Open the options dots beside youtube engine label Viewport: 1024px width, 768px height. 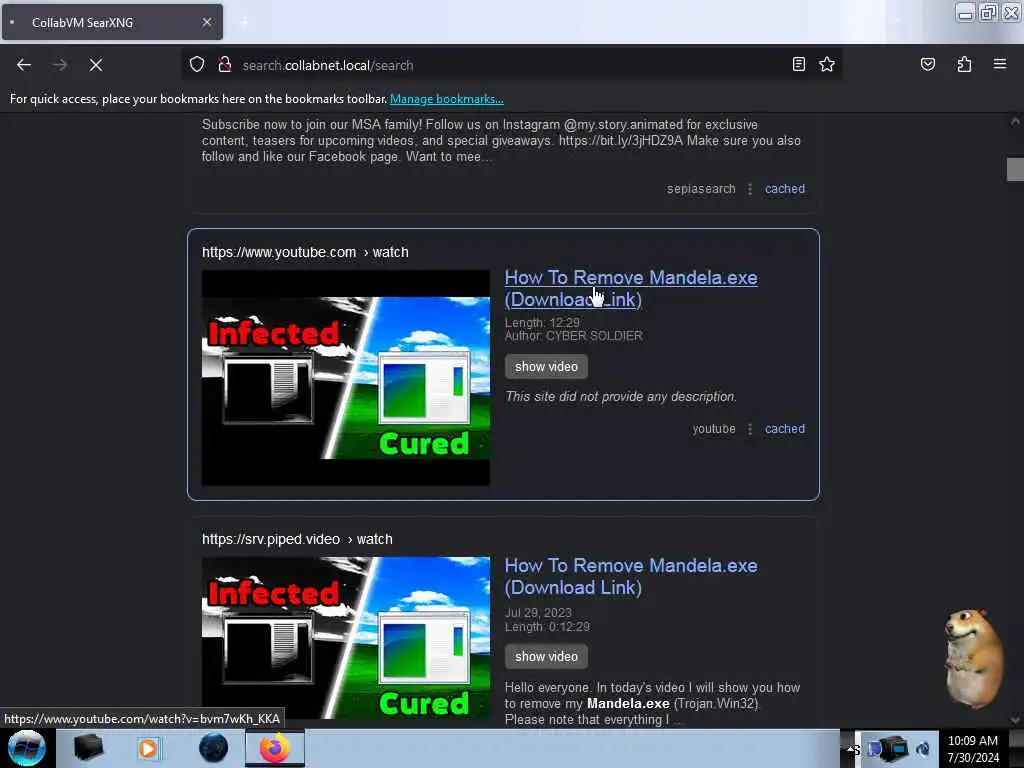tap(750, 428)
